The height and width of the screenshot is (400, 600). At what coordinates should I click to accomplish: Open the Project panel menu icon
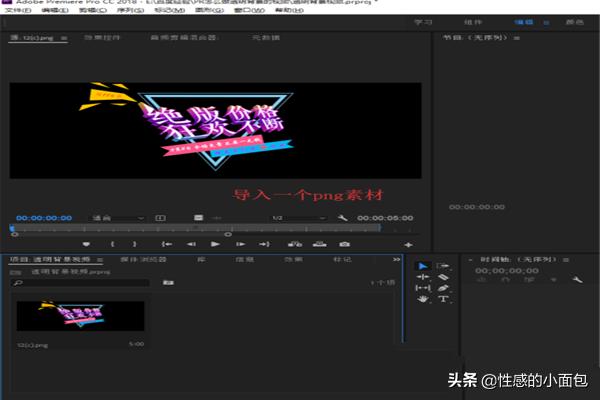point(99,260)
